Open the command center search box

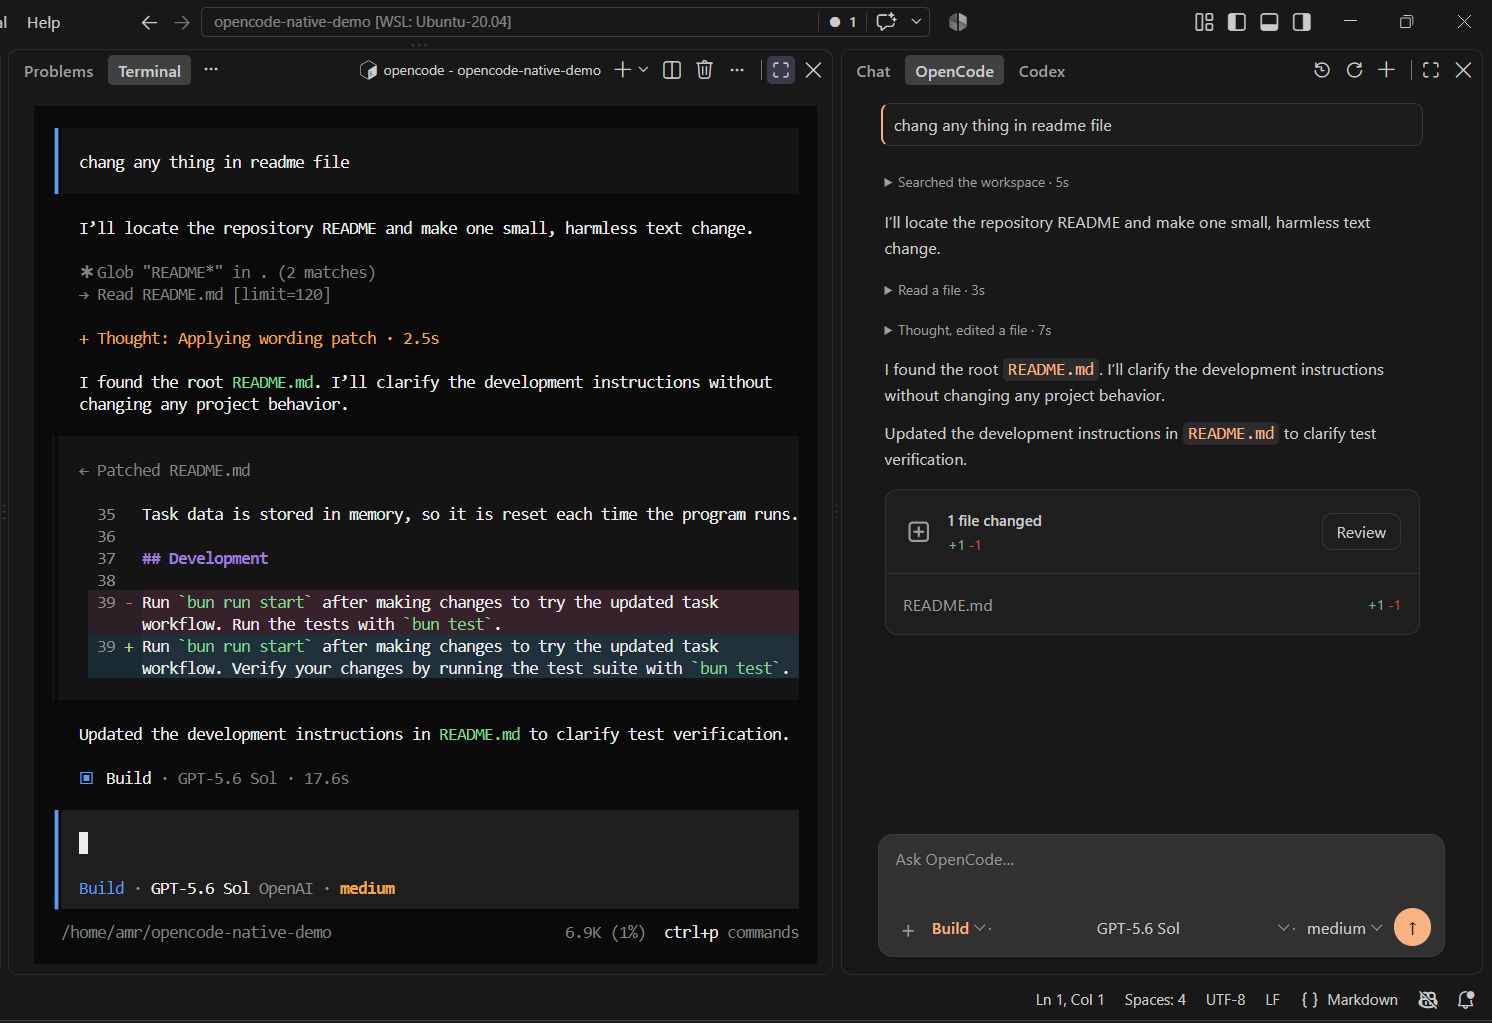click(x=510, y=22)
